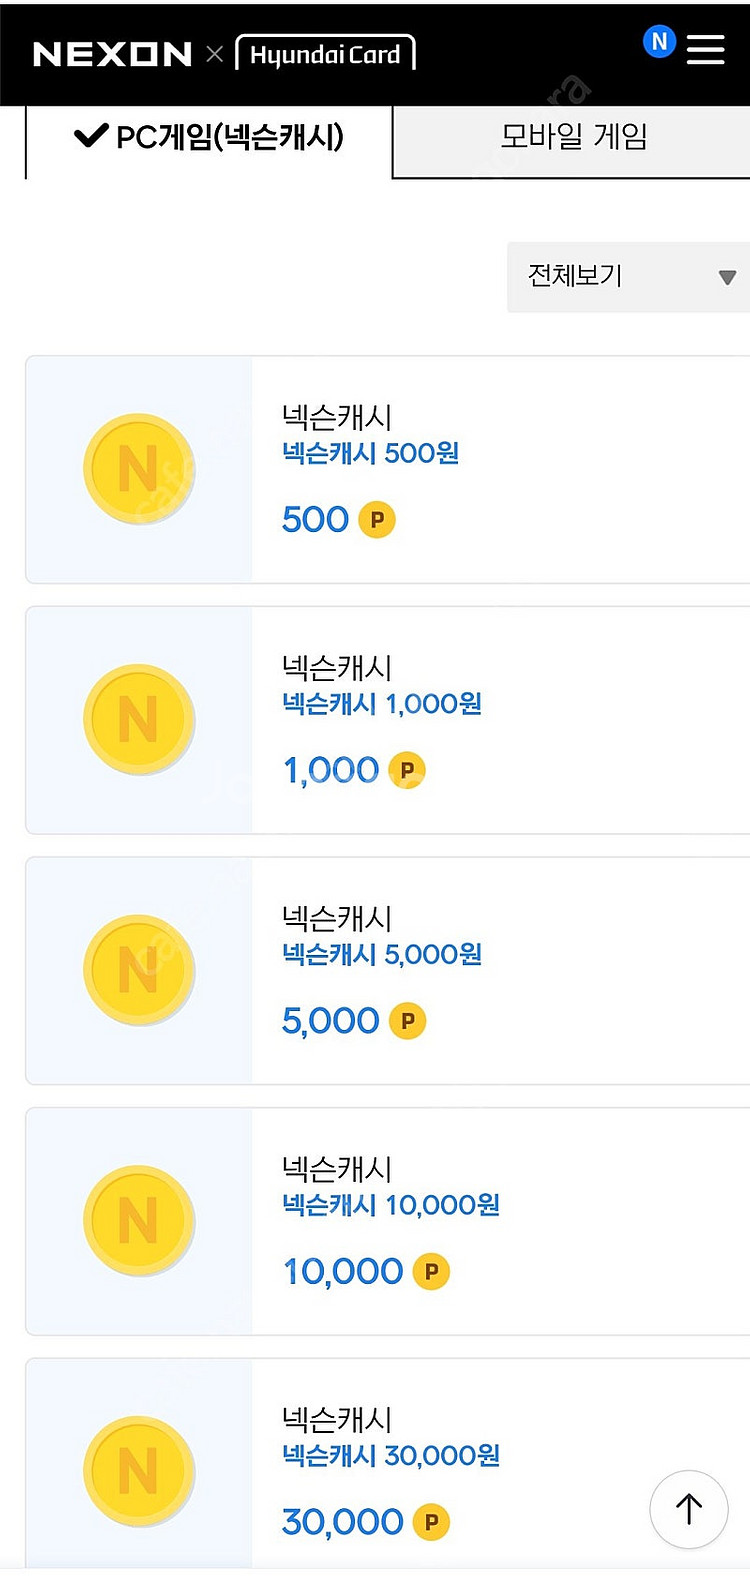Switch to the 모바일 게임 tab

tap(573, 137)
